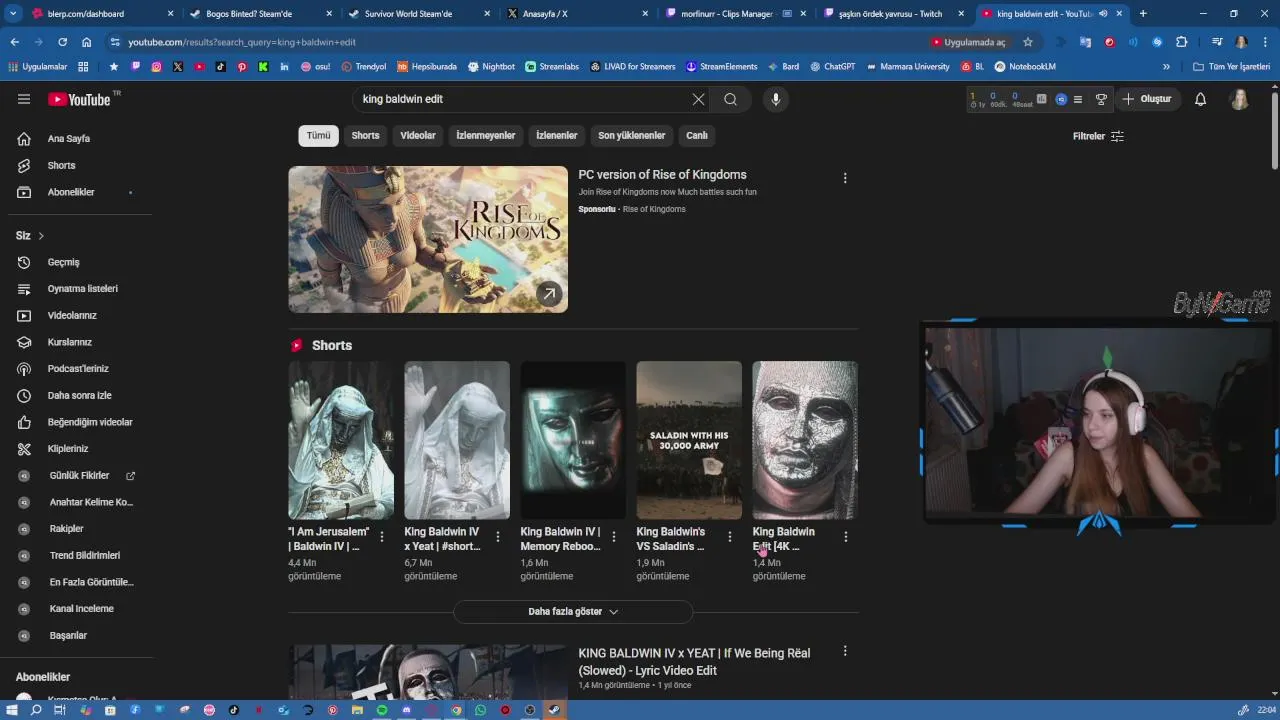This screenshot has width=1280, height=720.
Task: Open options for King Baldwin Edit 4K short
Action: click(846, 537)
